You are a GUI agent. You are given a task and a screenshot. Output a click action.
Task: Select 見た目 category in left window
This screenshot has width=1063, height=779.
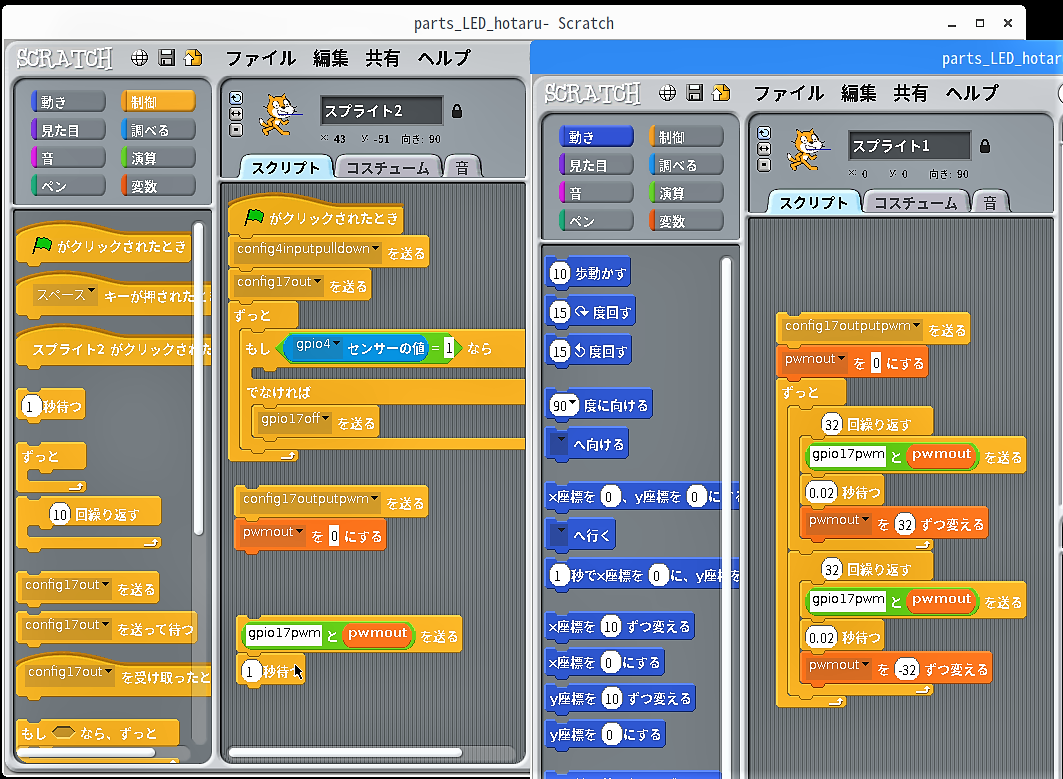pos(68,130)
